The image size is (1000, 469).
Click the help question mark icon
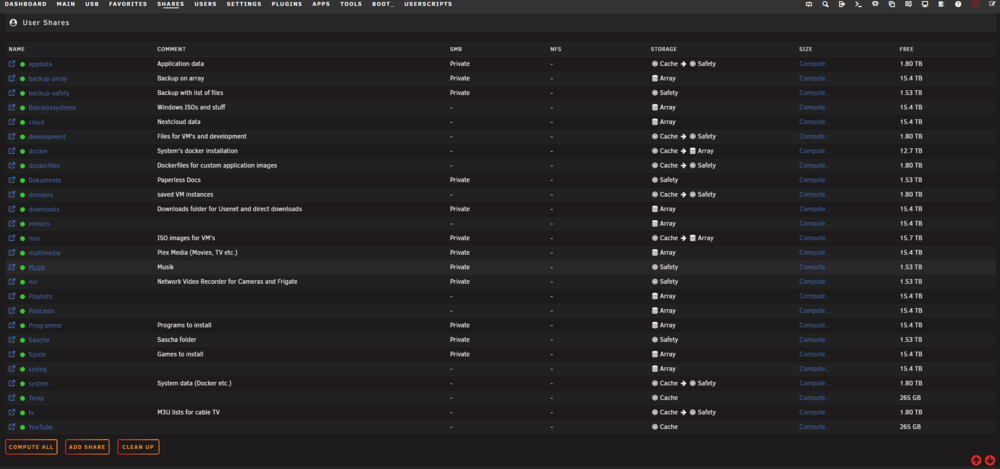[x=958, y=4]
